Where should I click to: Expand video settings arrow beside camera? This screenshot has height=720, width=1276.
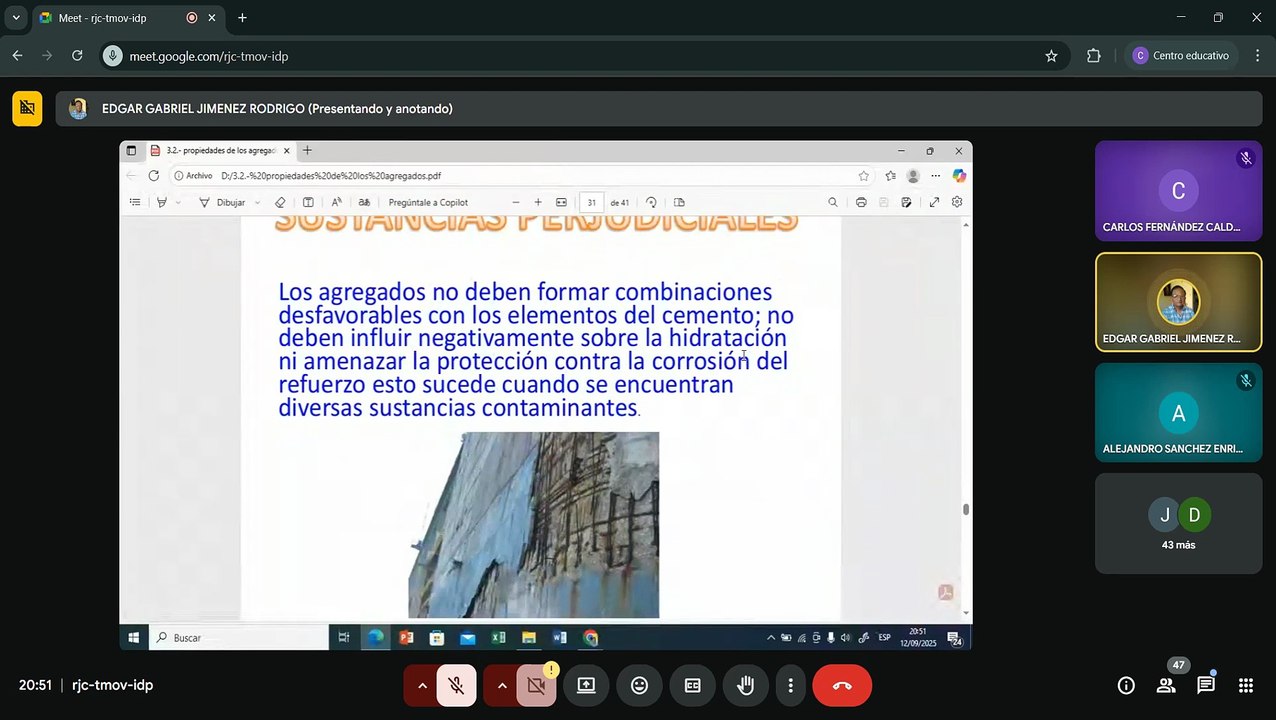[x=502, y=686]
